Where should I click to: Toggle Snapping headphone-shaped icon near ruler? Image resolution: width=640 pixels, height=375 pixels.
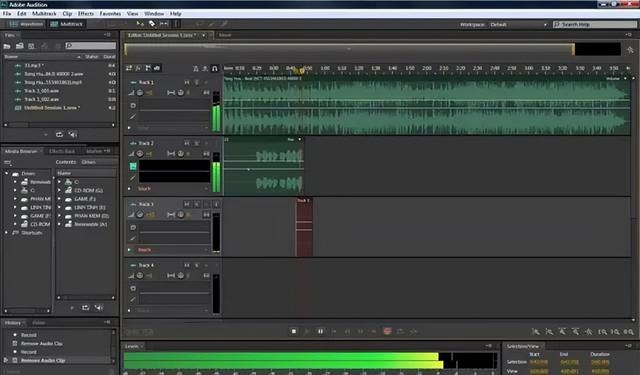(214, 68)
